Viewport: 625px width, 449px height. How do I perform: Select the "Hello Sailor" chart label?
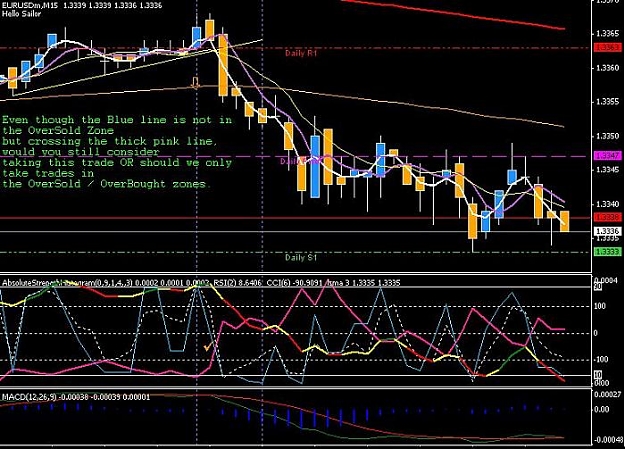tap(21, 14)
